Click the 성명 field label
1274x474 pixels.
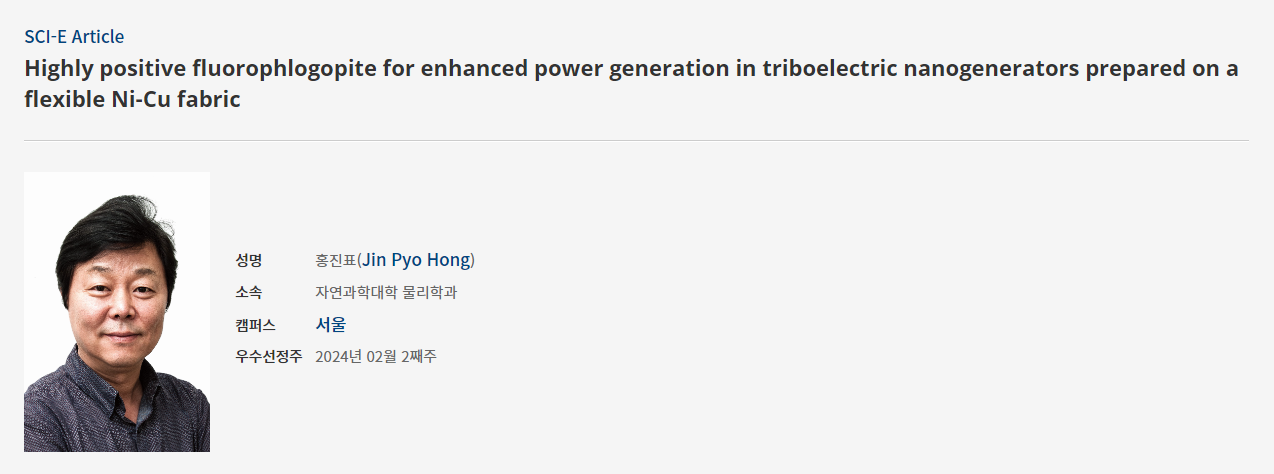tap(249, 260)
